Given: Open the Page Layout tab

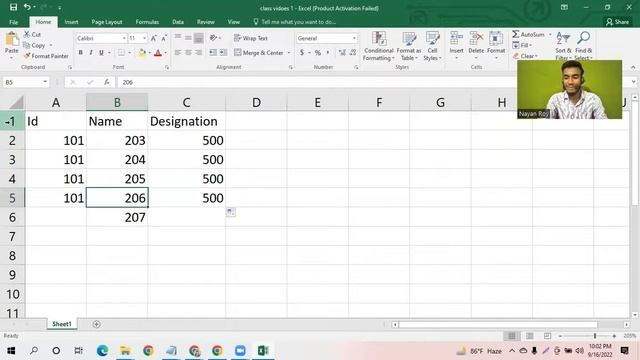Looking at the screenshot, I should (107, 22).
